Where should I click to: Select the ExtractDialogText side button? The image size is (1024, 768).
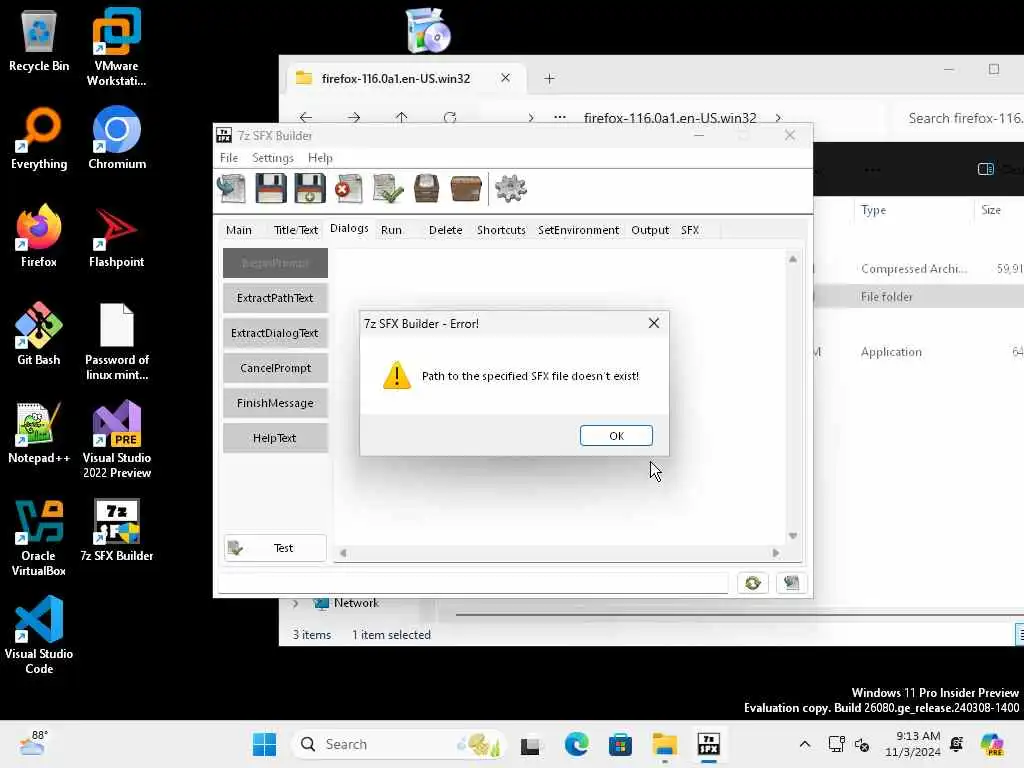click(275, 333)
